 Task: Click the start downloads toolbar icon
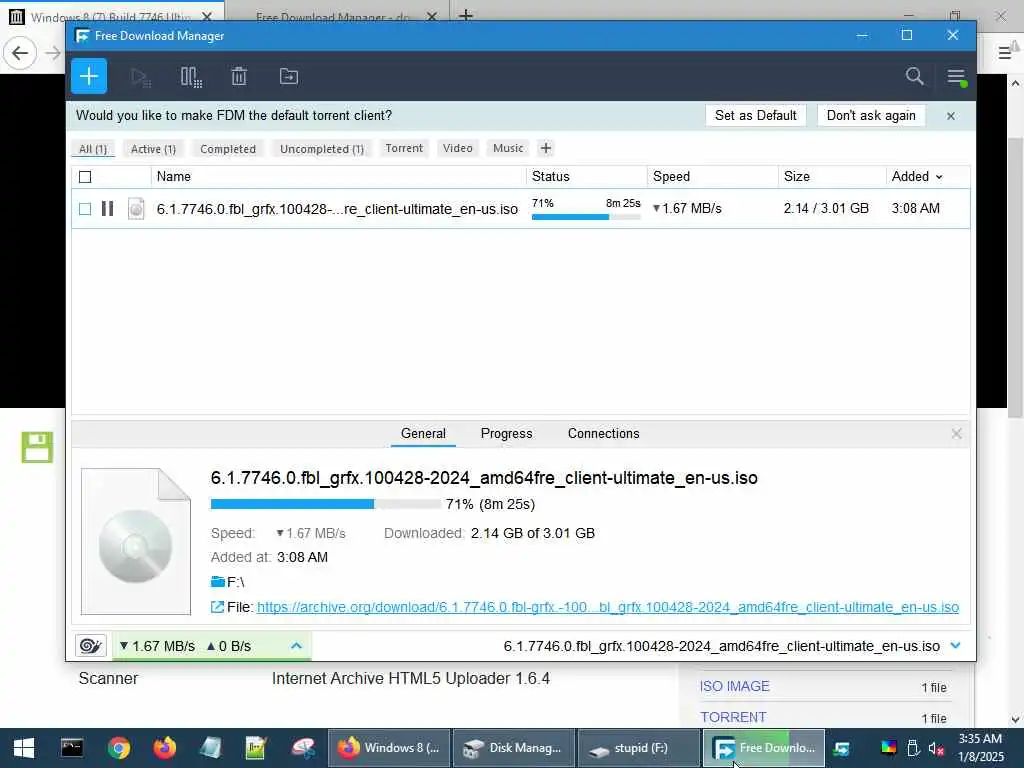[x=140, y=77]
